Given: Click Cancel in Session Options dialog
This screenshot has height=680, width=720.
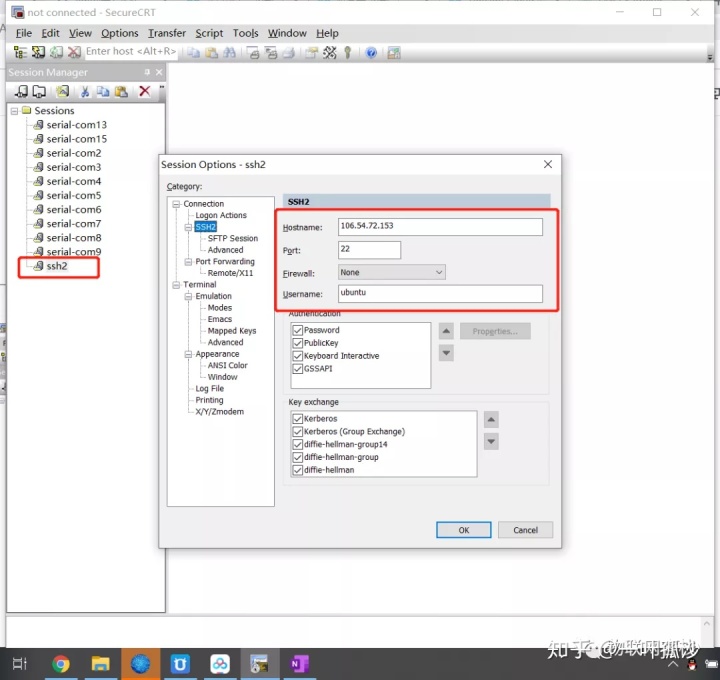Looking at the screenshot, I should pyautogui.click(x=525, y=530).
